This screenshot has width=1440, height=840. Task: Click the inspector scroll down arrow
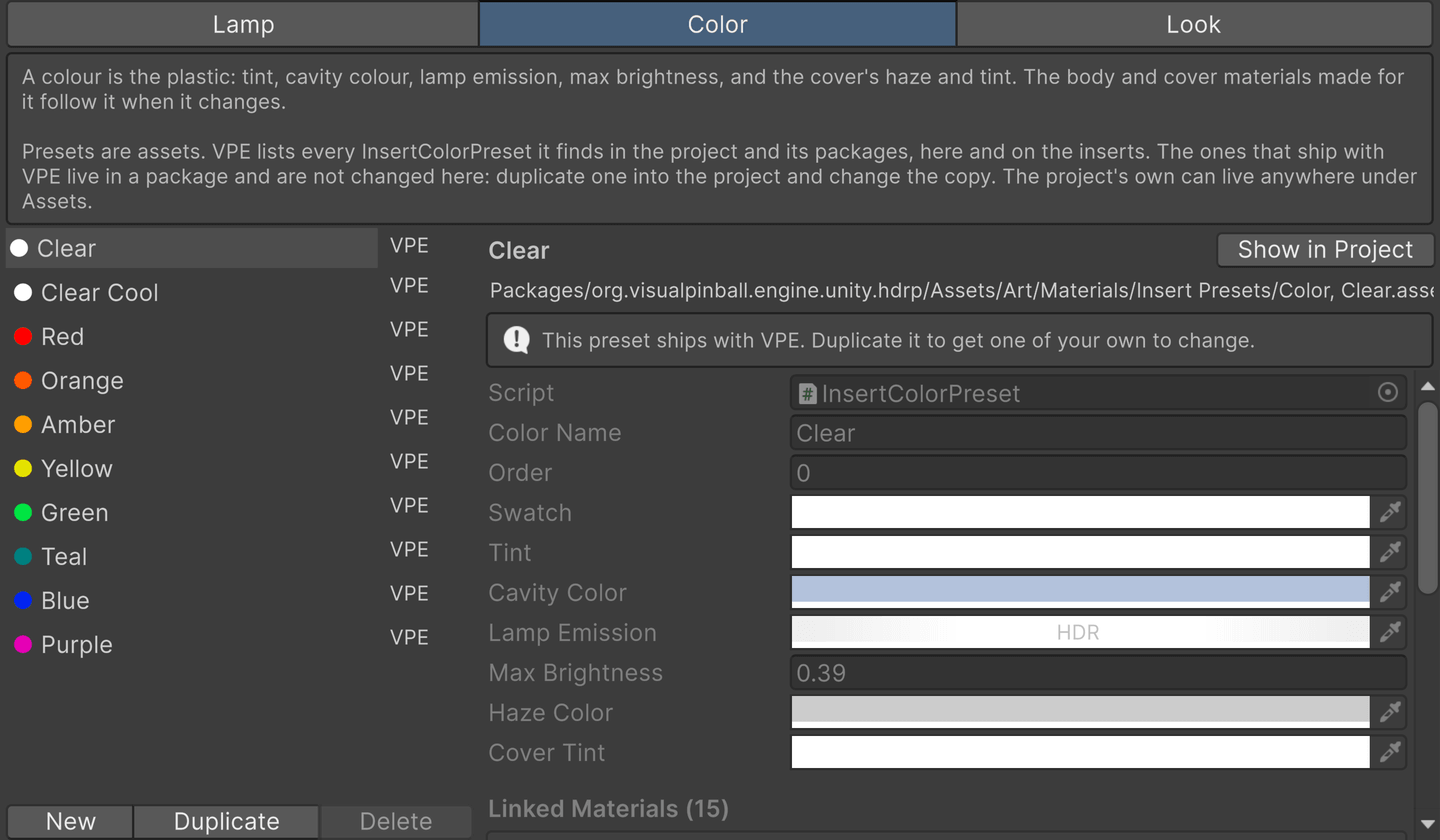[1427, 825]
